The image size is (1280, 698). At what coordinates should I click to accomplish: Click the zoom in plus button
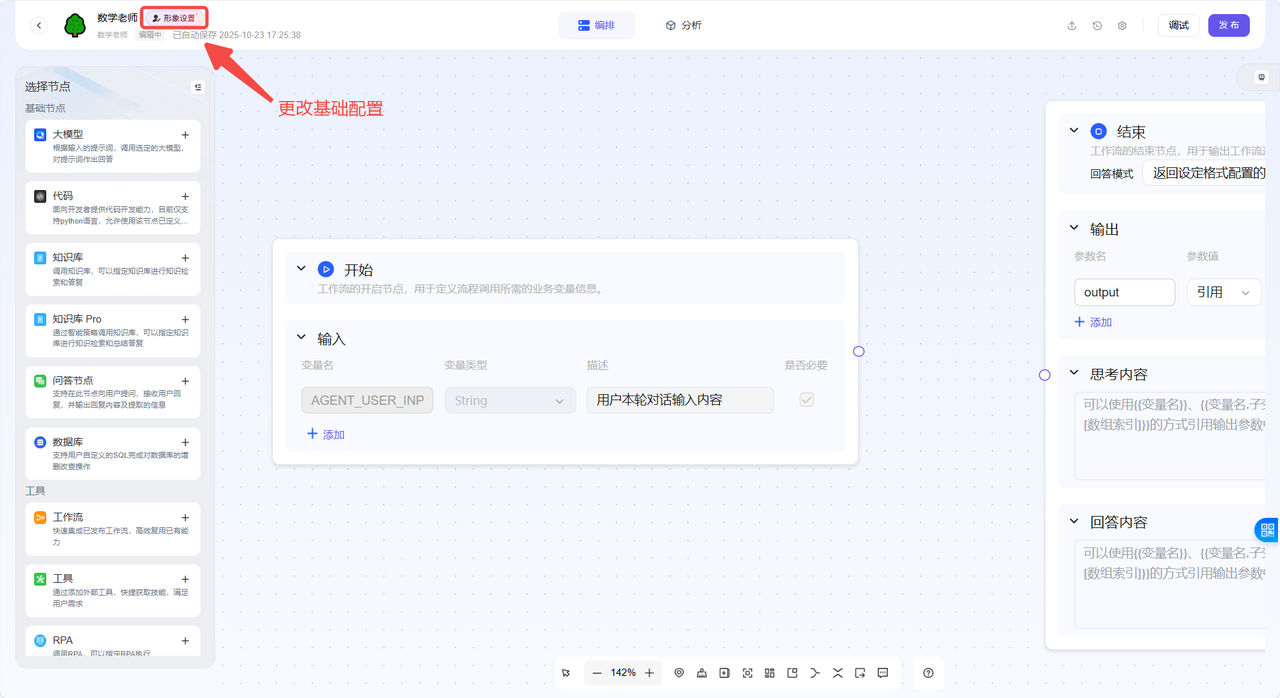tap(649, 673)
